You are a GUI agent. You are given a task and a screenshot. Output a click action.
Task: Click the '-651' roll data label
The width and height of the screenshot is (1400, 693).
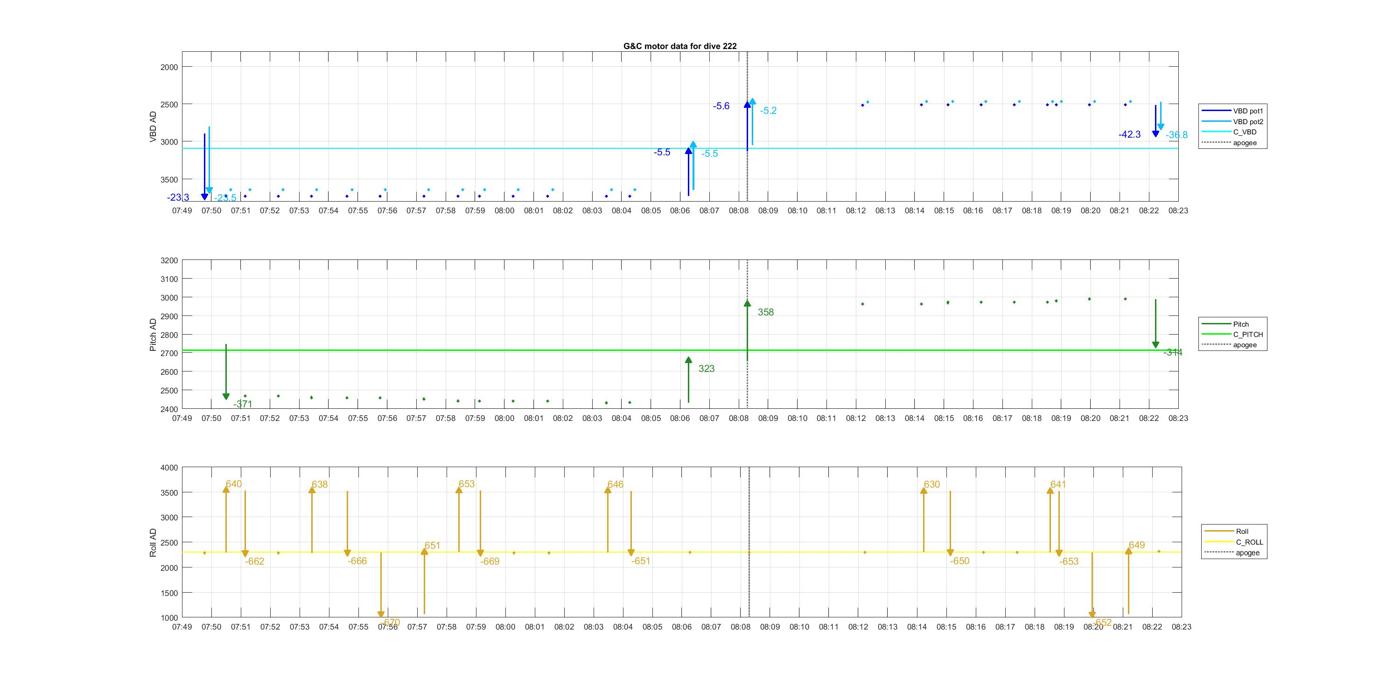click(x=641, y=561)
